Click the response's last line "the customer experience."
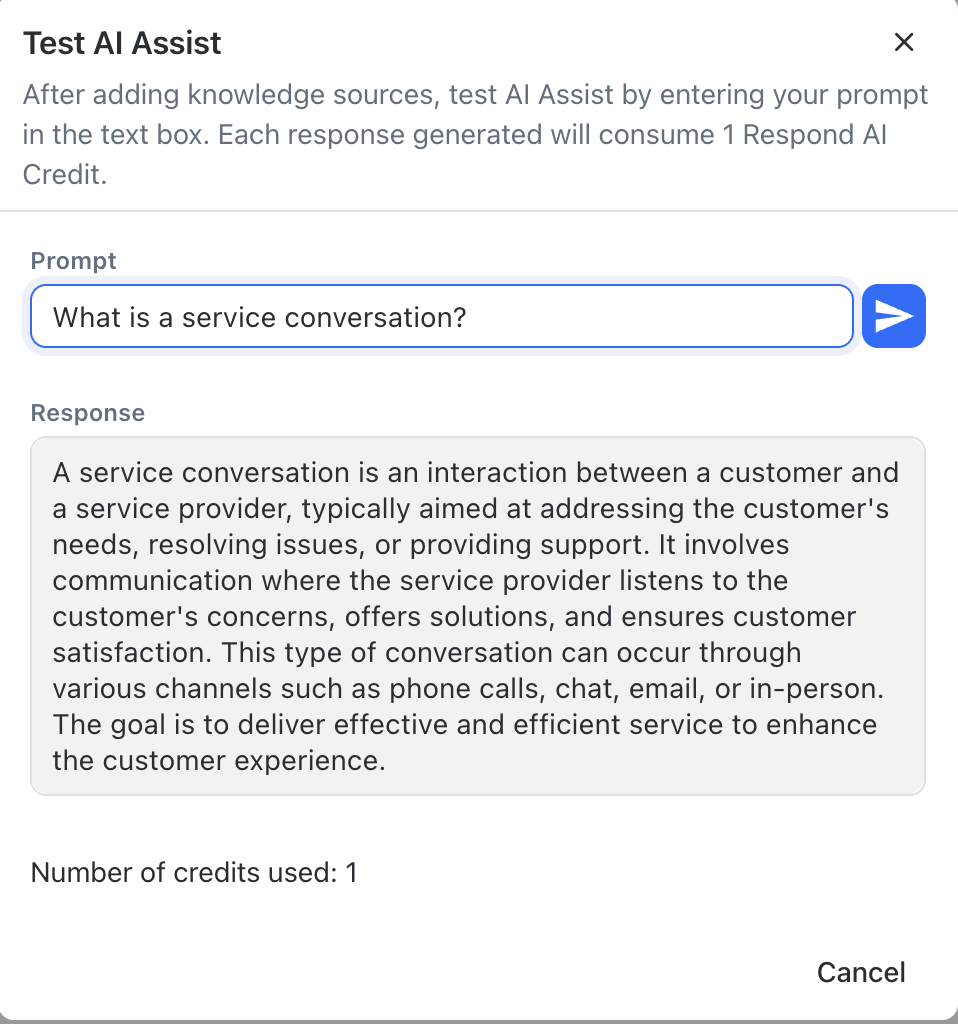The image size is (958, 1024). tap(219, 760)
